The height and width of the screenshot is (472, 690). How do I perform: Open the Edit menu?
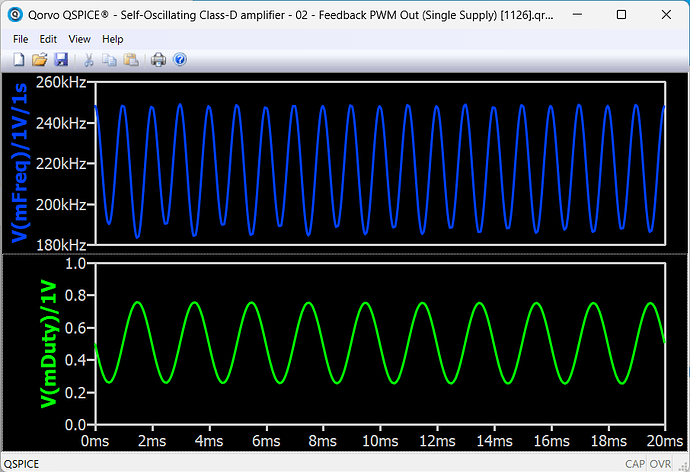tap(48, 39)
